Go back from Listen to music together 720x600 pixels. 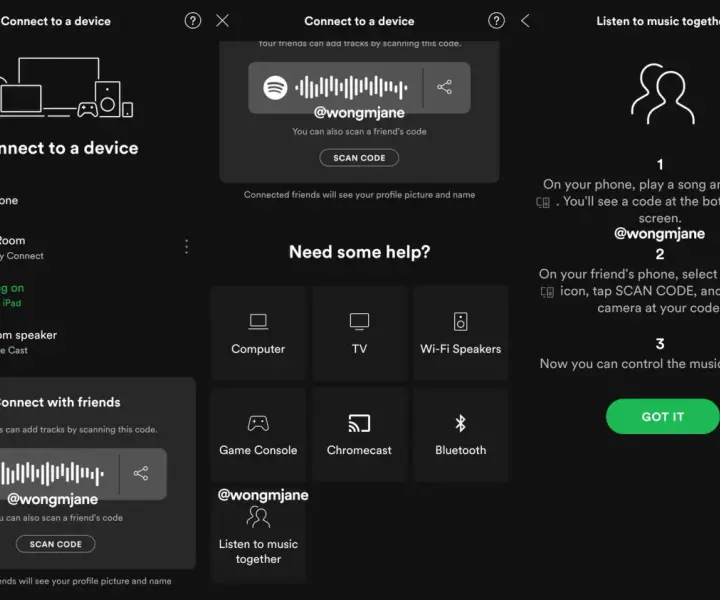(x=525, y=21)
